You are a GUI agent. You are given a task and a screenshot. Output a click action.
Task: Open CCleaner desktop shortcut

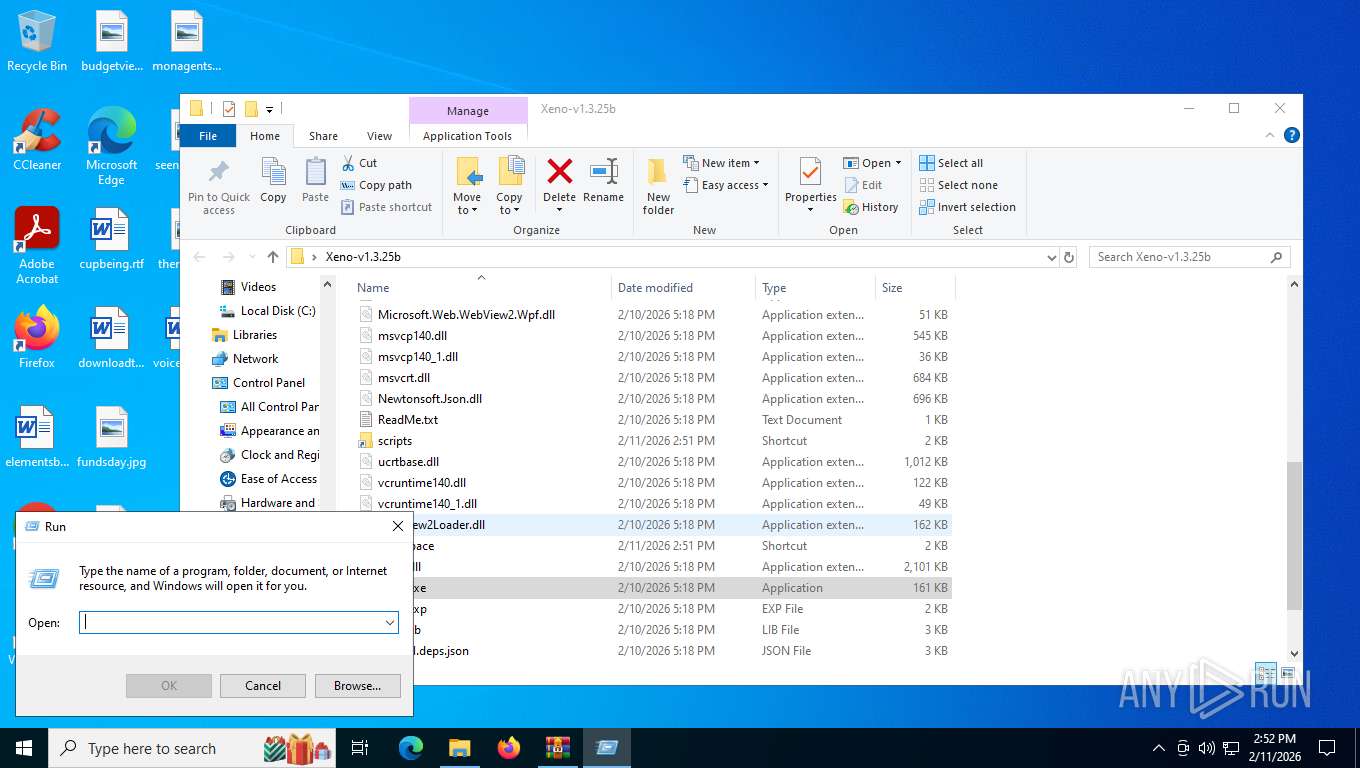coord(37,139)
